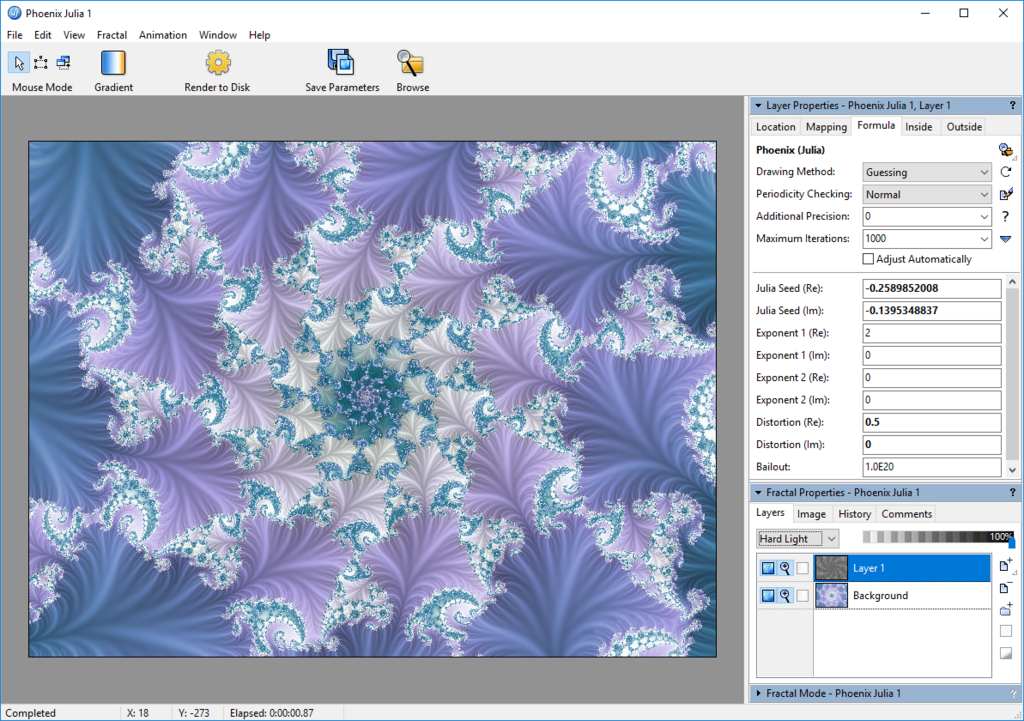This screenshot has width=1024, height=721.
Task: Click the Save Parameters icon
Action: point(342,64)
